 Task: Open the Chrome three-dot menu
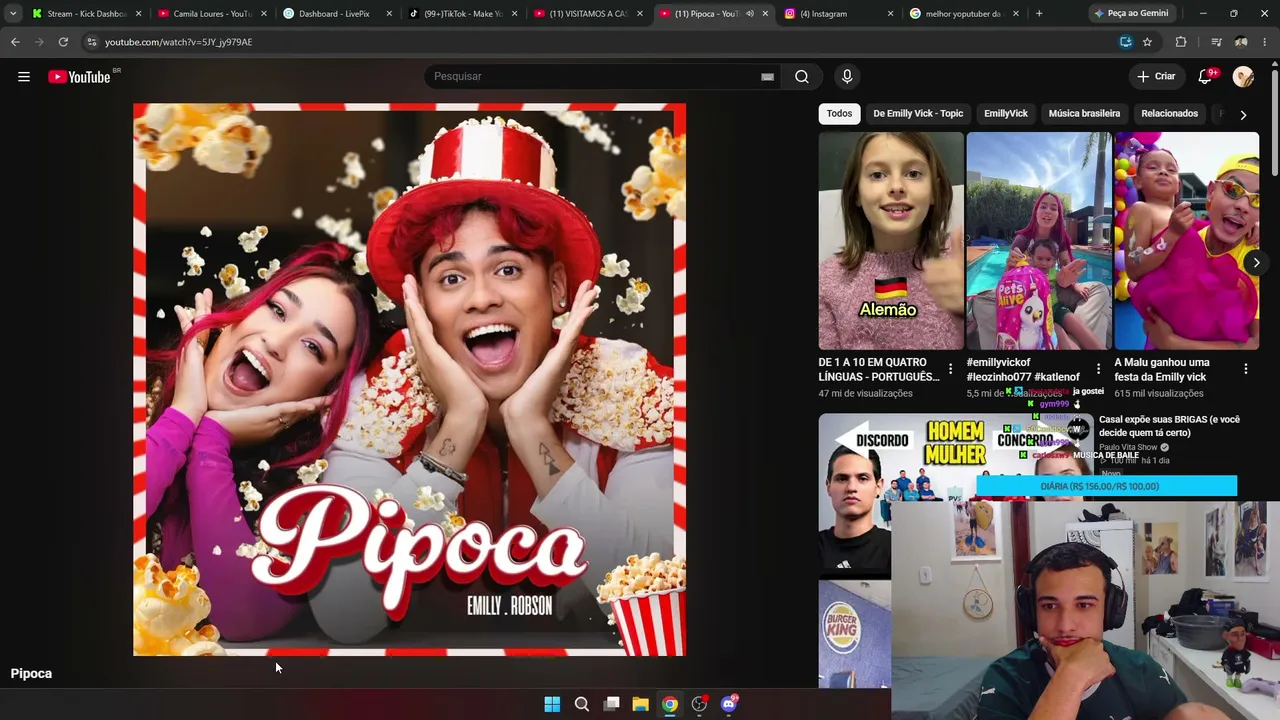point(1265,42)
